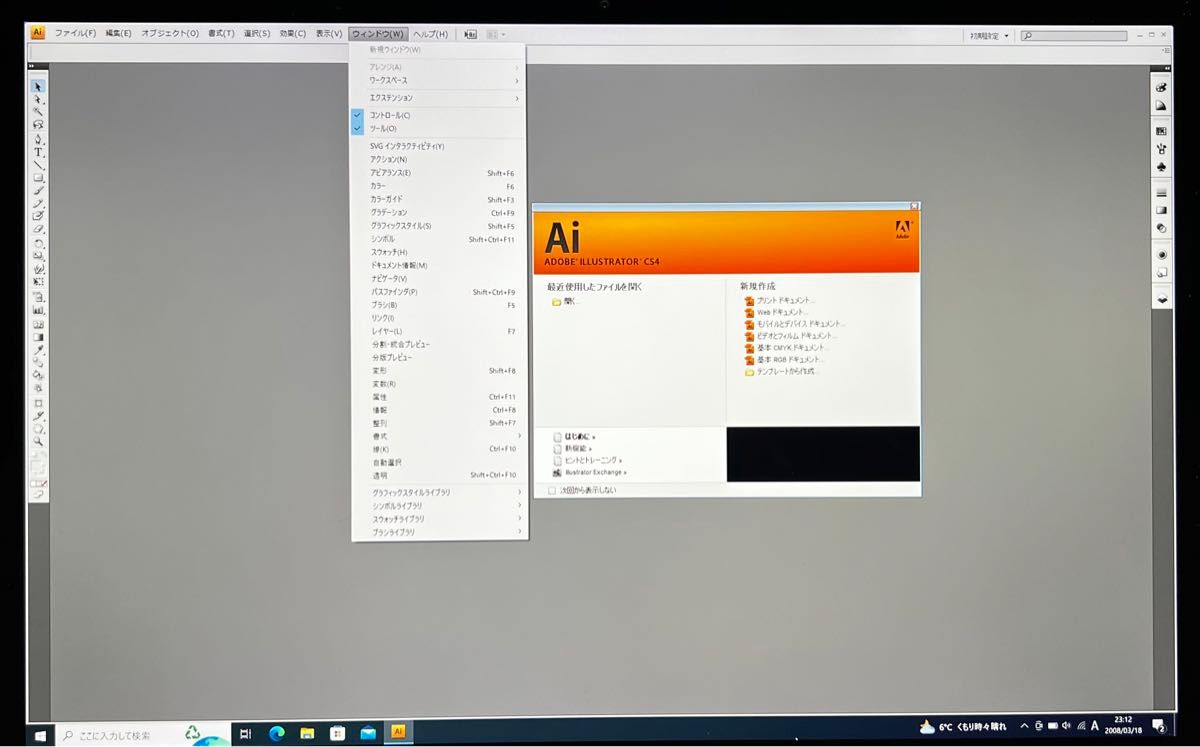Screen dimensions: 1200x747
Task: Select the Lasso tool
Action: coord(38,126)
